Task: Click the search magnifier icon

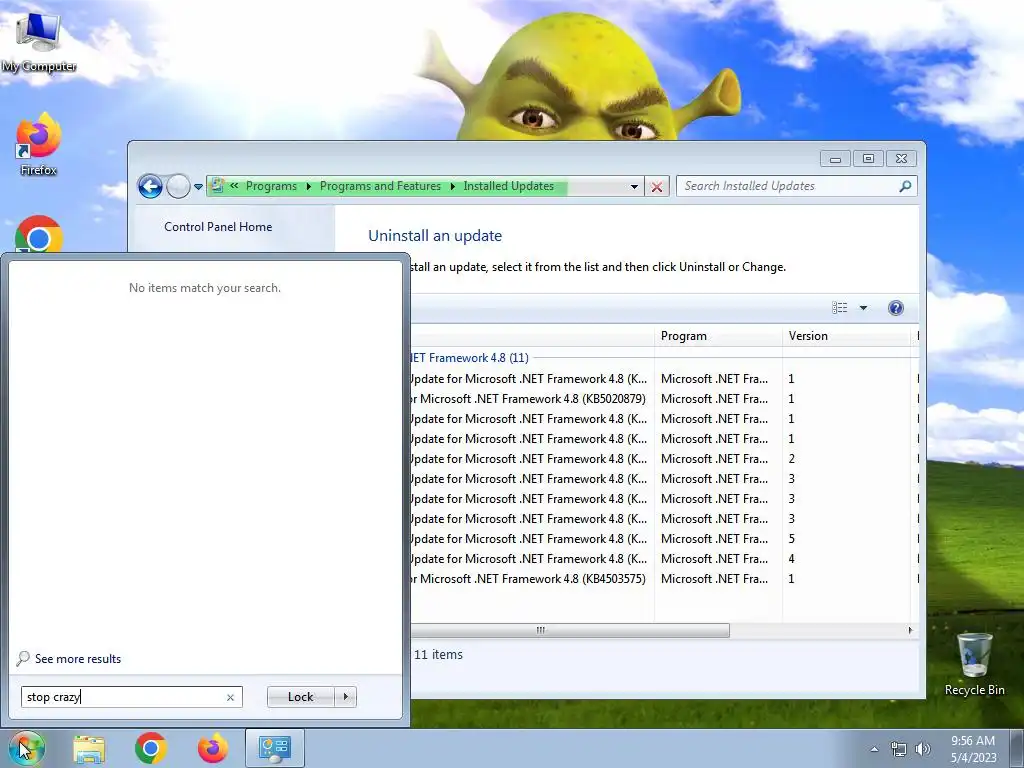Action: [x=905, y=186]
